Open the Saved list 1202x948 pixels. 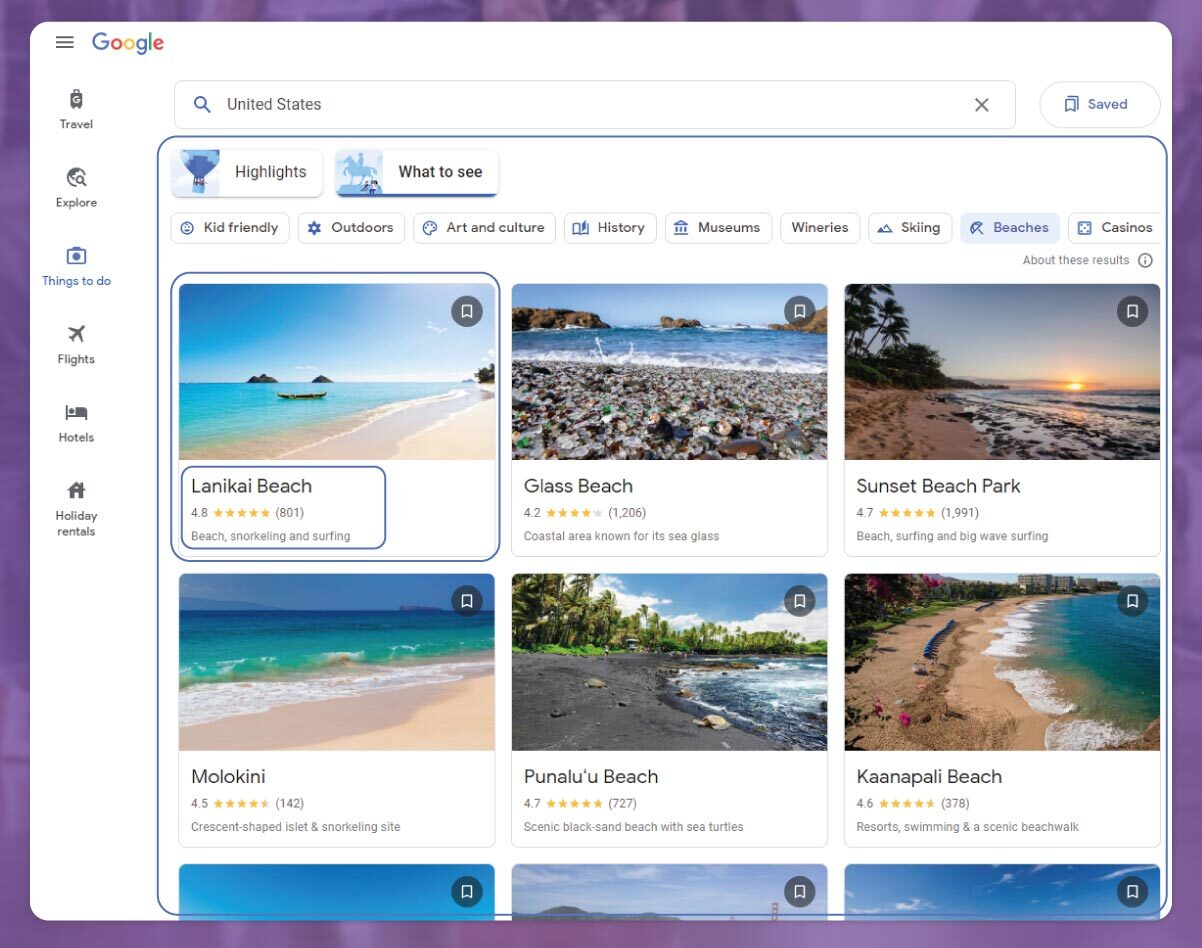1100,104
